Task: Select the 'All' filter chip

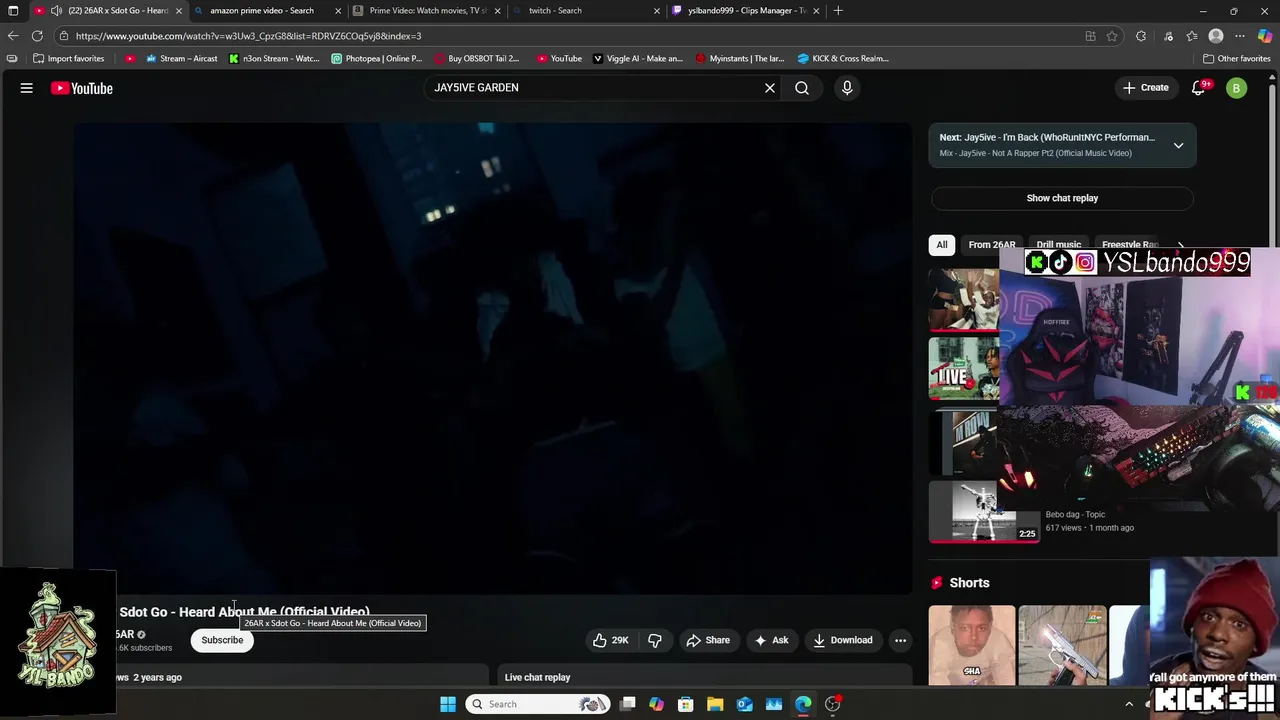Action: tap(942, 245)
